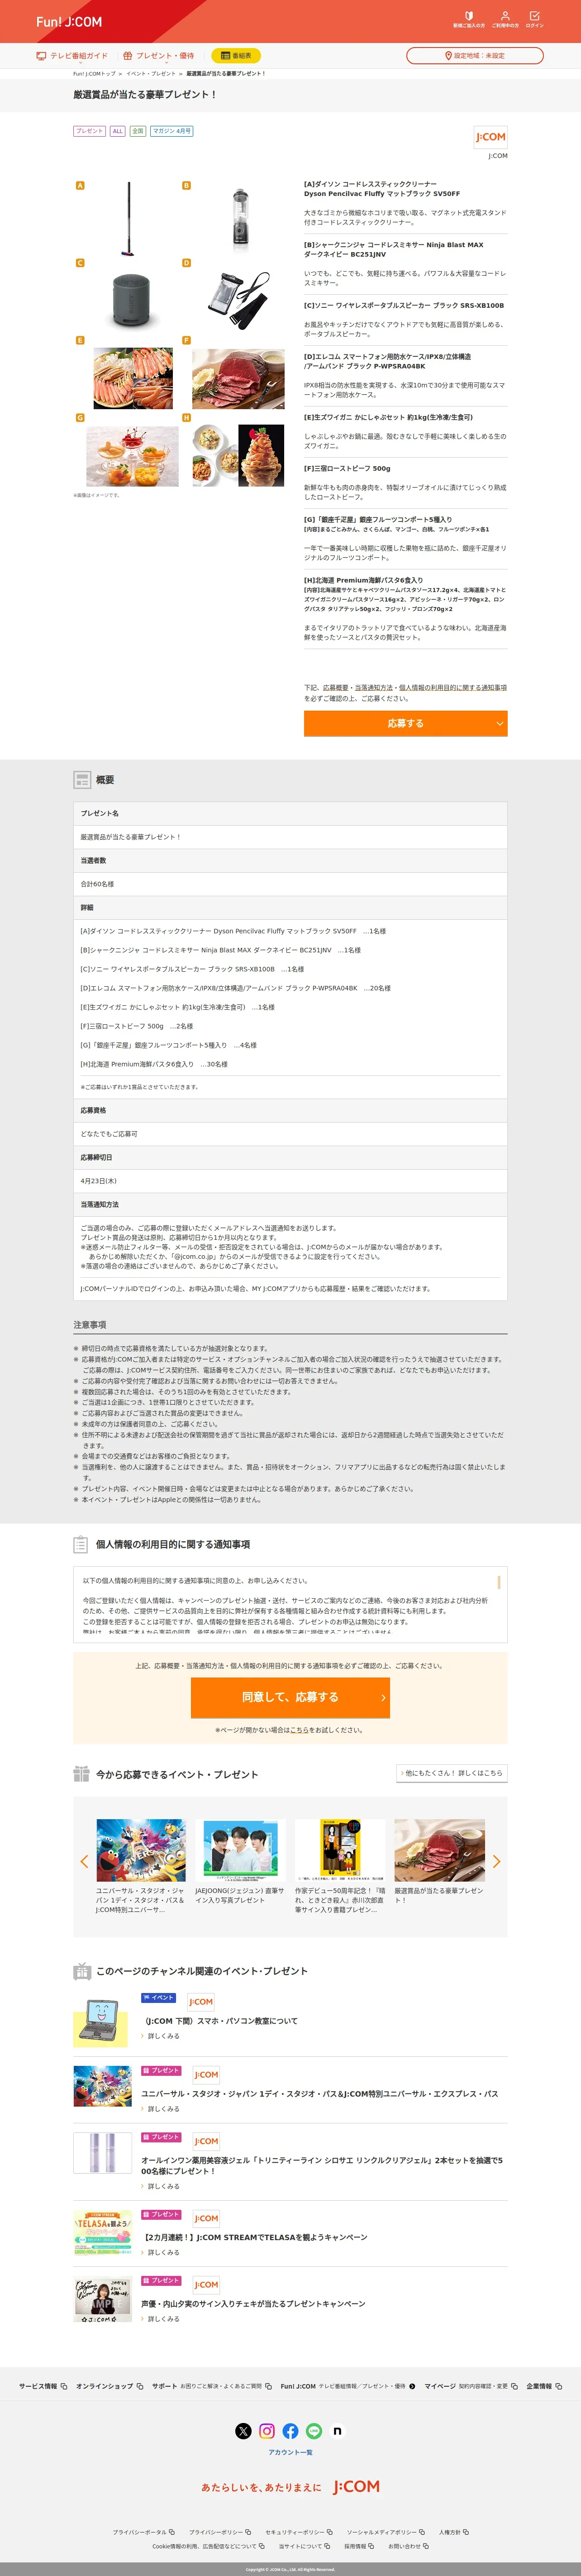The width and height of the screenshot is (581, 2576).
Task: Open the 設定地域：未設定 region selector
Action: click(475, 56)
